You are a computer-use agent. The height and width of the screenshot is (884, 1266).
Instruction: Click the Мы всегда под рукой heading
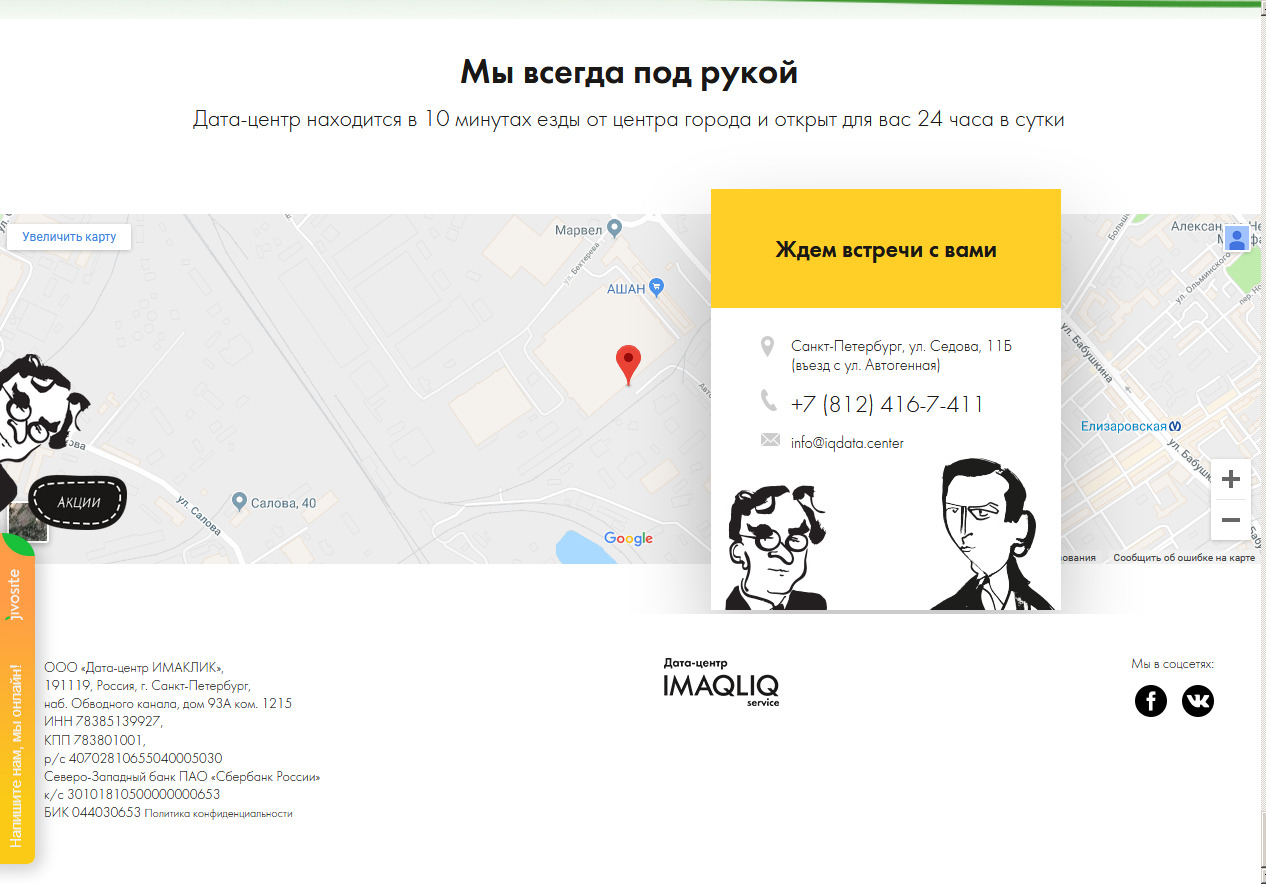(x=629, y=72)
